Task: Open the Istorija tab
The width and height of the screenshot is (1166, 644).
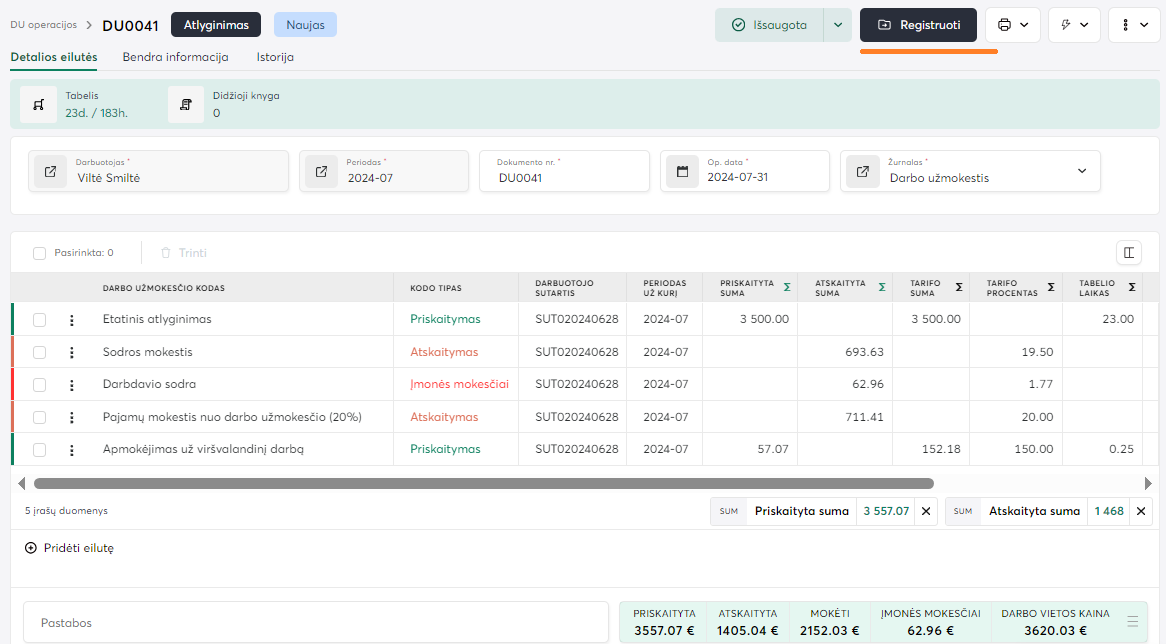Action: [275, 57]
